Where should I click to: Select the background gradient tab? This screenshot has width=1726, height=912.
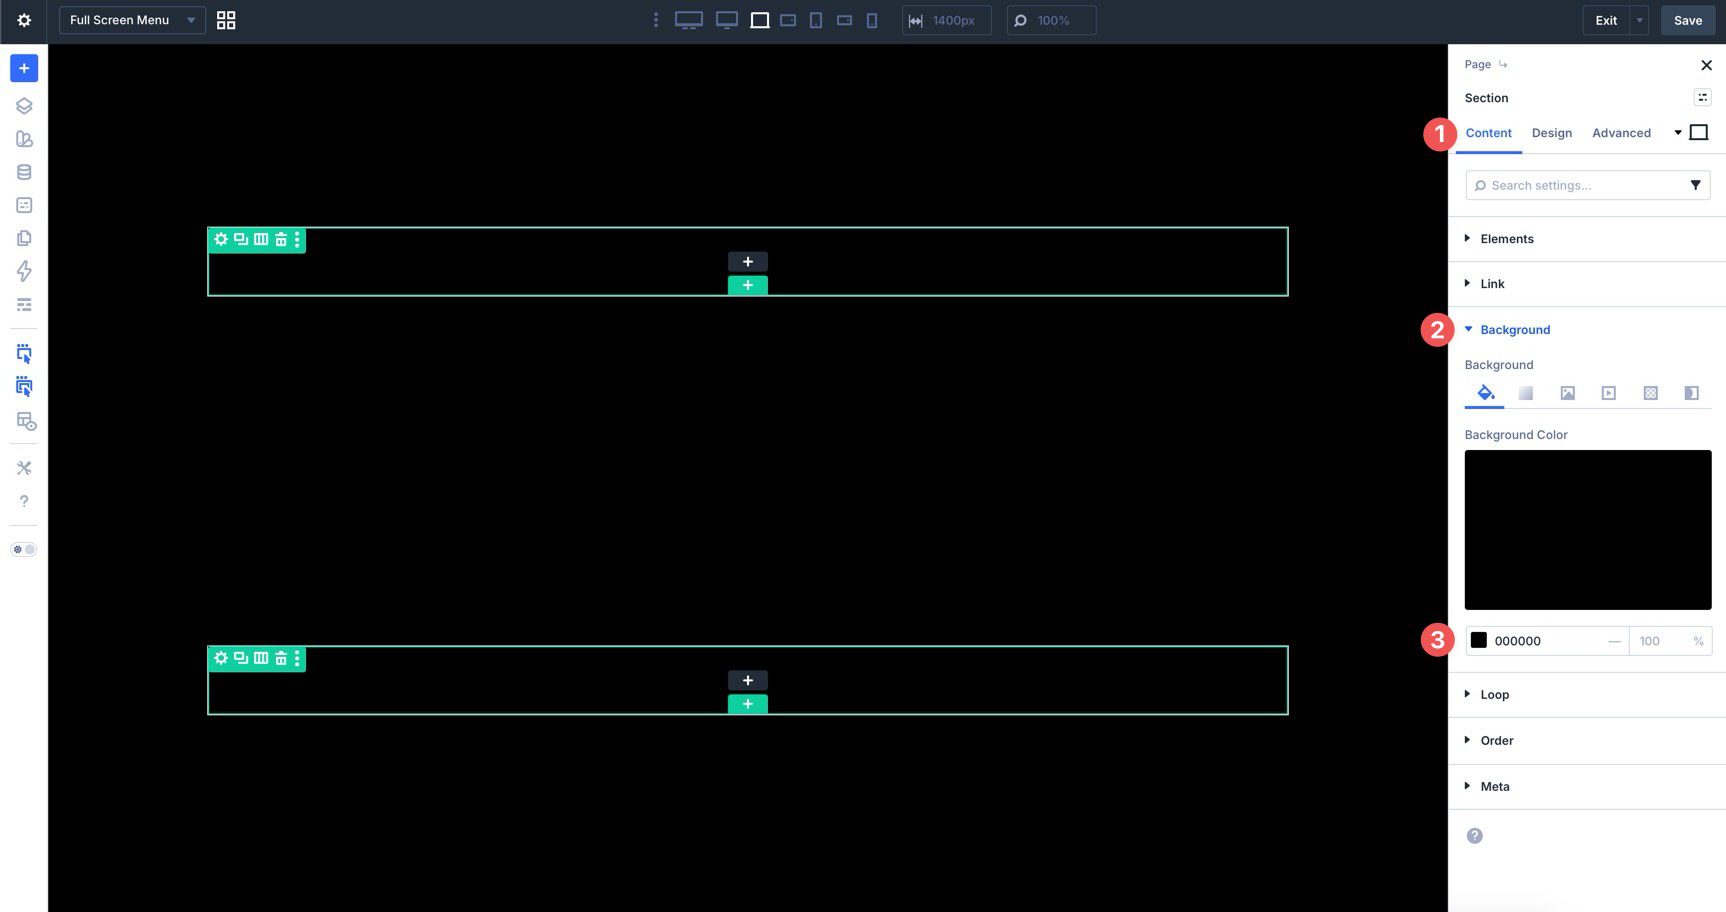point(1526,393)
